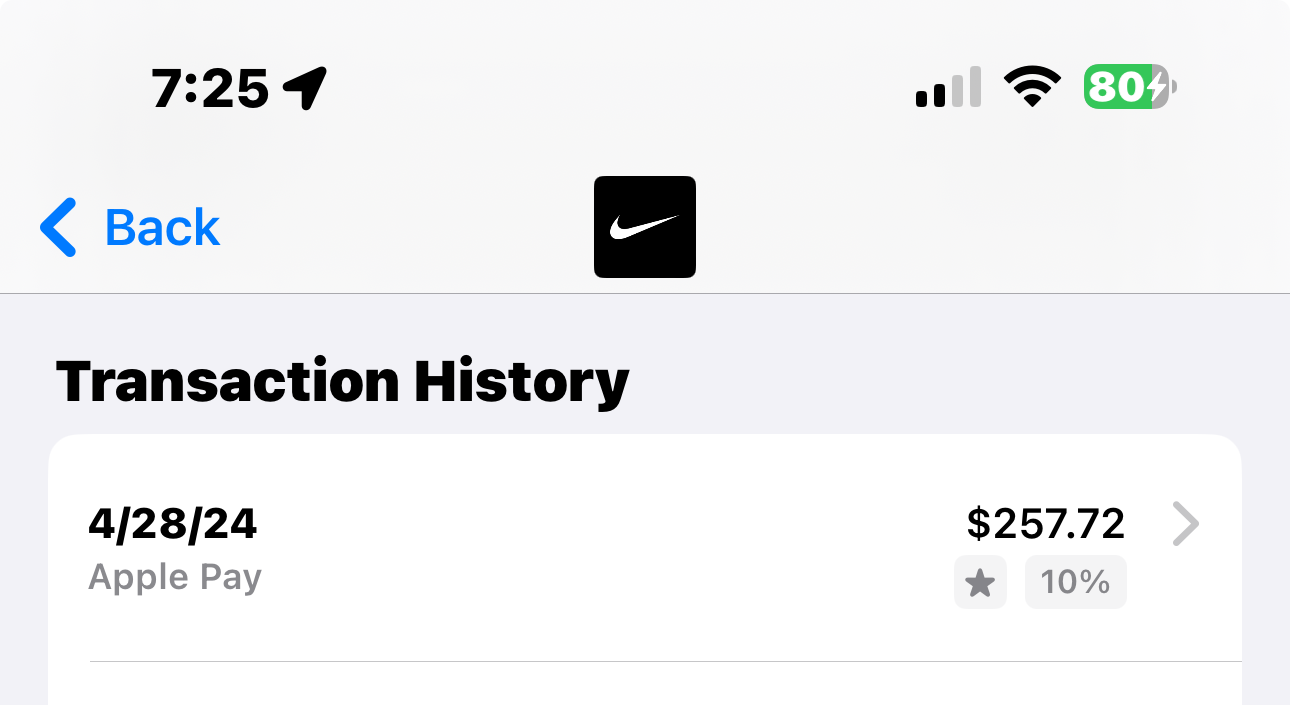
Task: Click the charging bolt on battery
Action: click(x=1158, y=88)
